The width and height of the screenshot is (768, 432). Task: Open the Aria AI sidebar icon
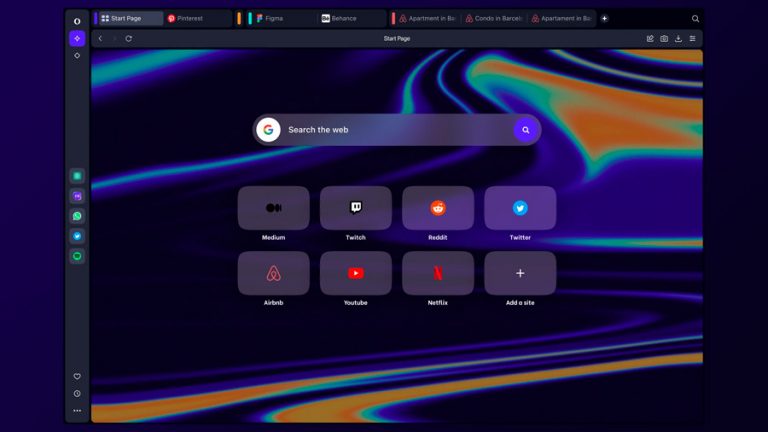77,38
